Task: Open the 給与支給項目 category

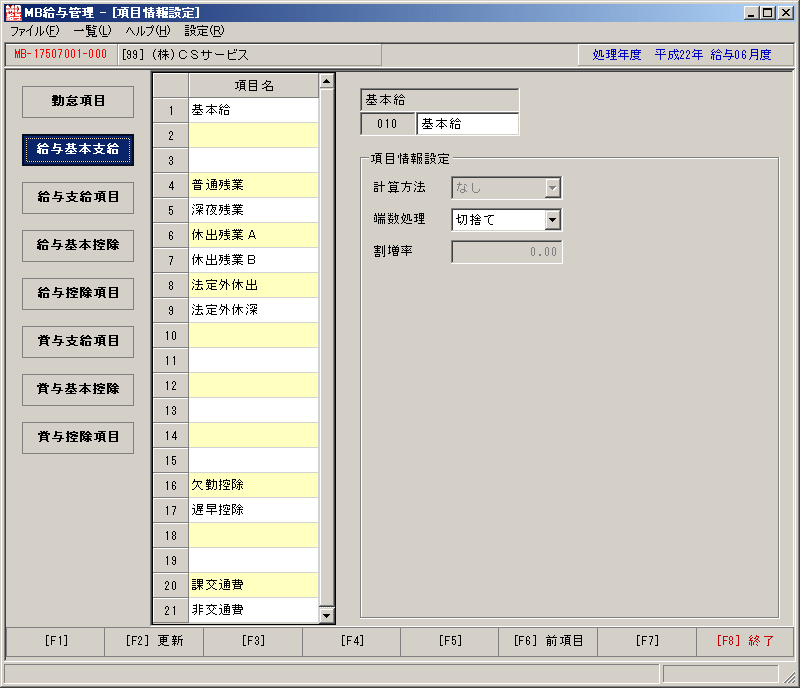Action: click(x=78, y=198)
